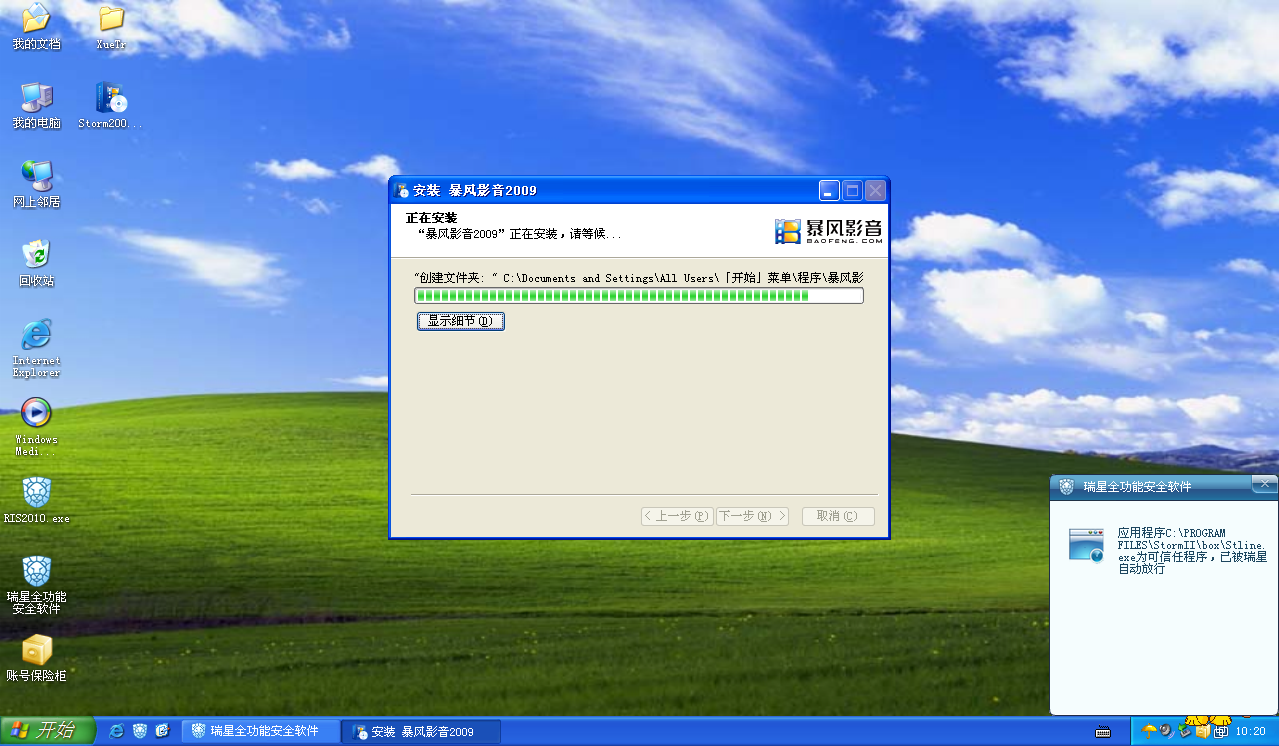
Task: Select the Internet Explorer desktop icon
Action: click(x=36, y=348)
